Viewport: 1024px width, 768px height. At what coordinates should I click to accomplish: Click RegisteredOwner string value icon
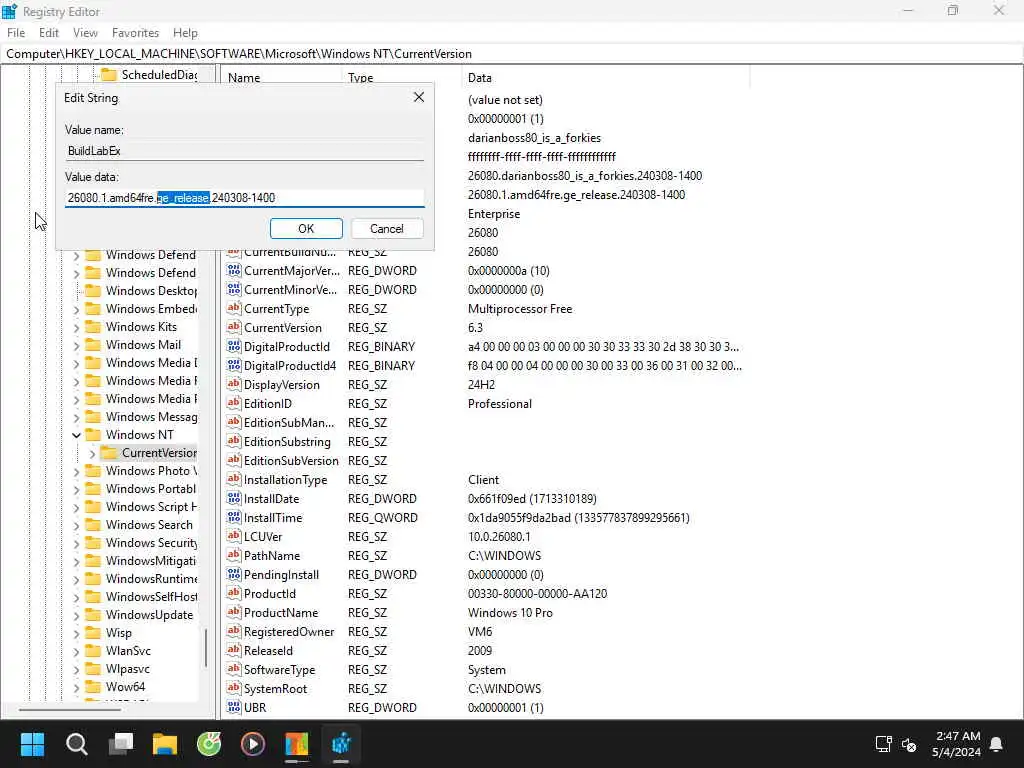pyautogui.click(x=234, y=631)
